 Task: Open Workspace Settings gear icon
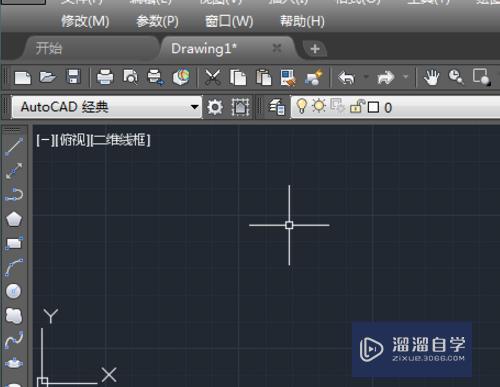(x=215, y=107)
